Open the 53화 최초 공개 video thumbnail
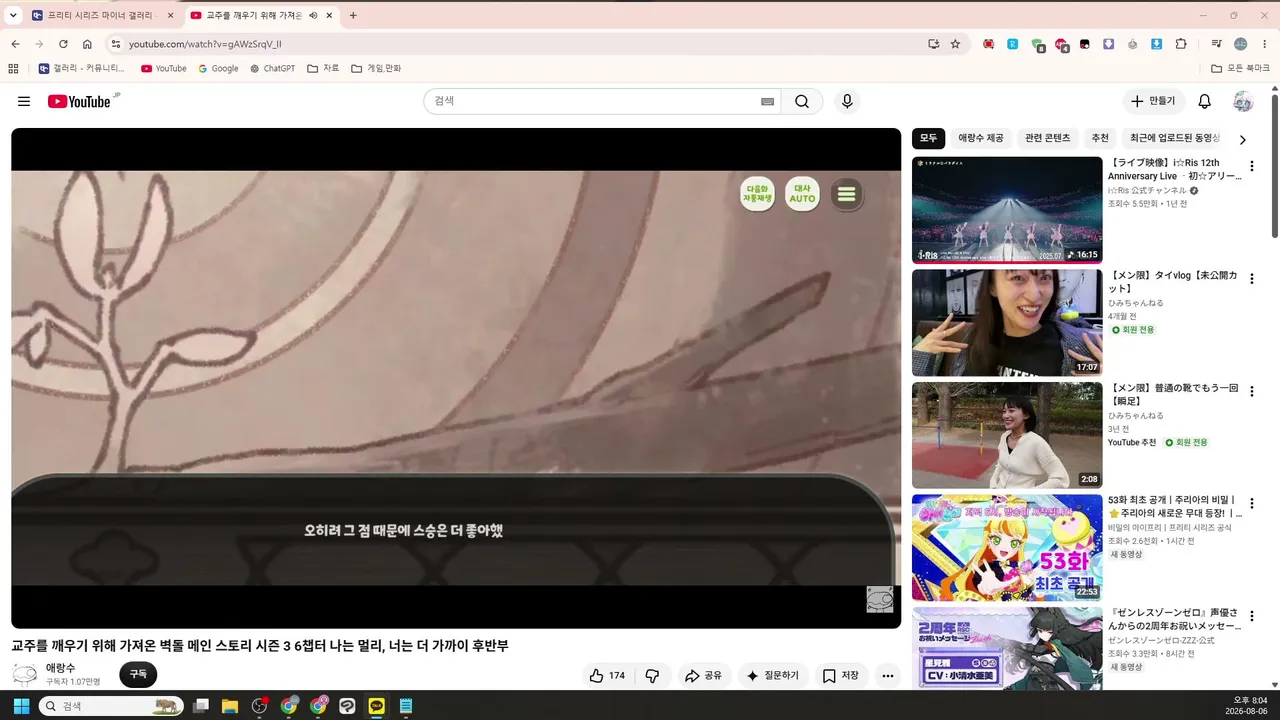1280x720 pixels. (x=1007, y=548)
